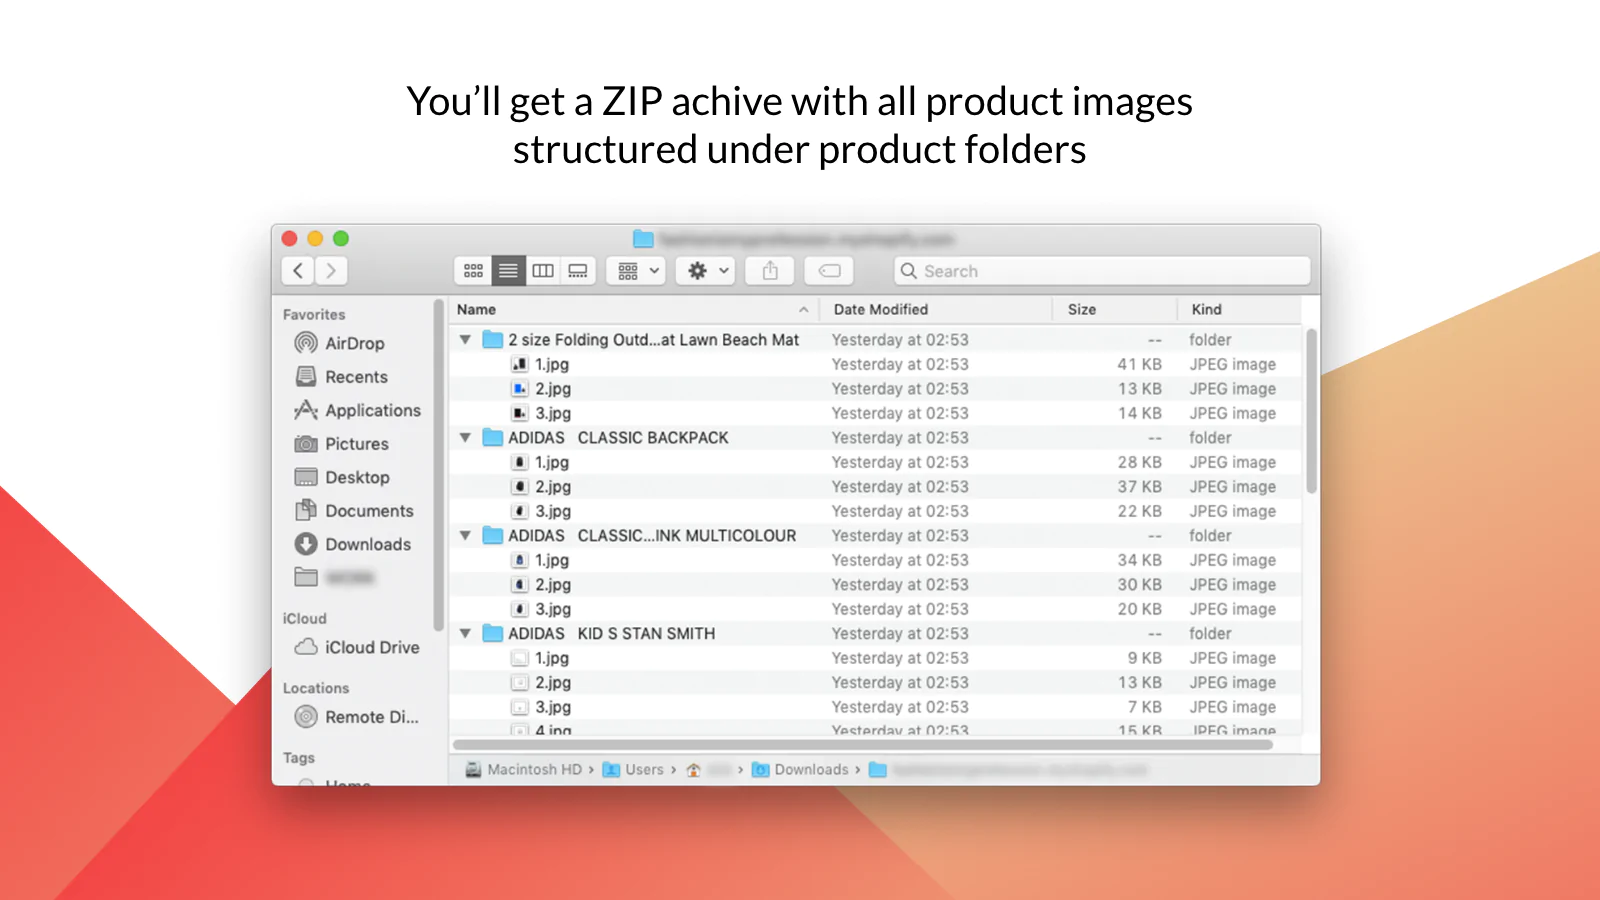The width and height of the screenshot is (1600, 900).
Task: Select list view mode button
Action: coord(508,271)
